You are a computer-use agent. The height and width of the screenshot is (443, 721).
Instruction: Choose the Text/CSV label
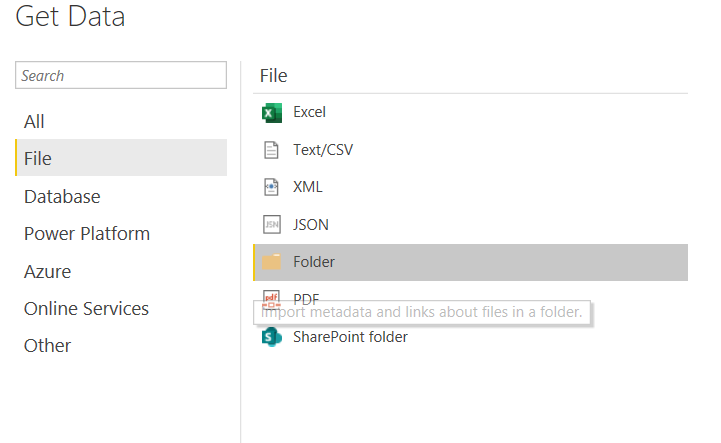coord(323,150)
